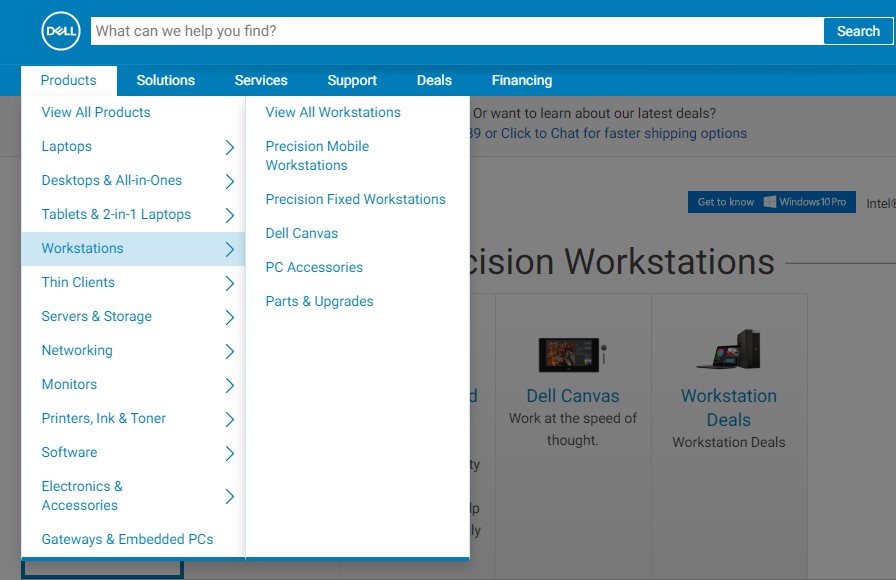Expand the Software chevron arrow
Viewport: 896px width, 580px height.
click(x=230, y=453)
